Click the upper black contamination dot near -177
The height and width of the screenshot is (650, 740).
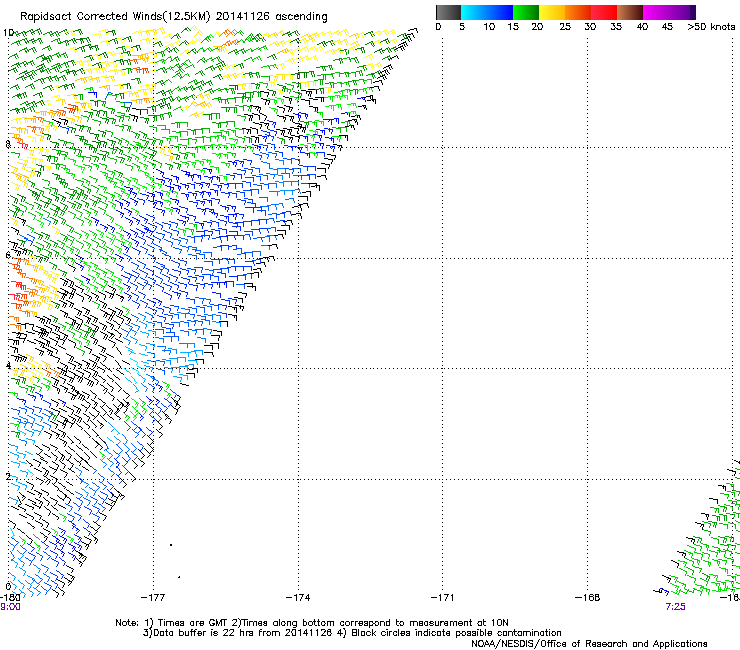coord(171,545)
